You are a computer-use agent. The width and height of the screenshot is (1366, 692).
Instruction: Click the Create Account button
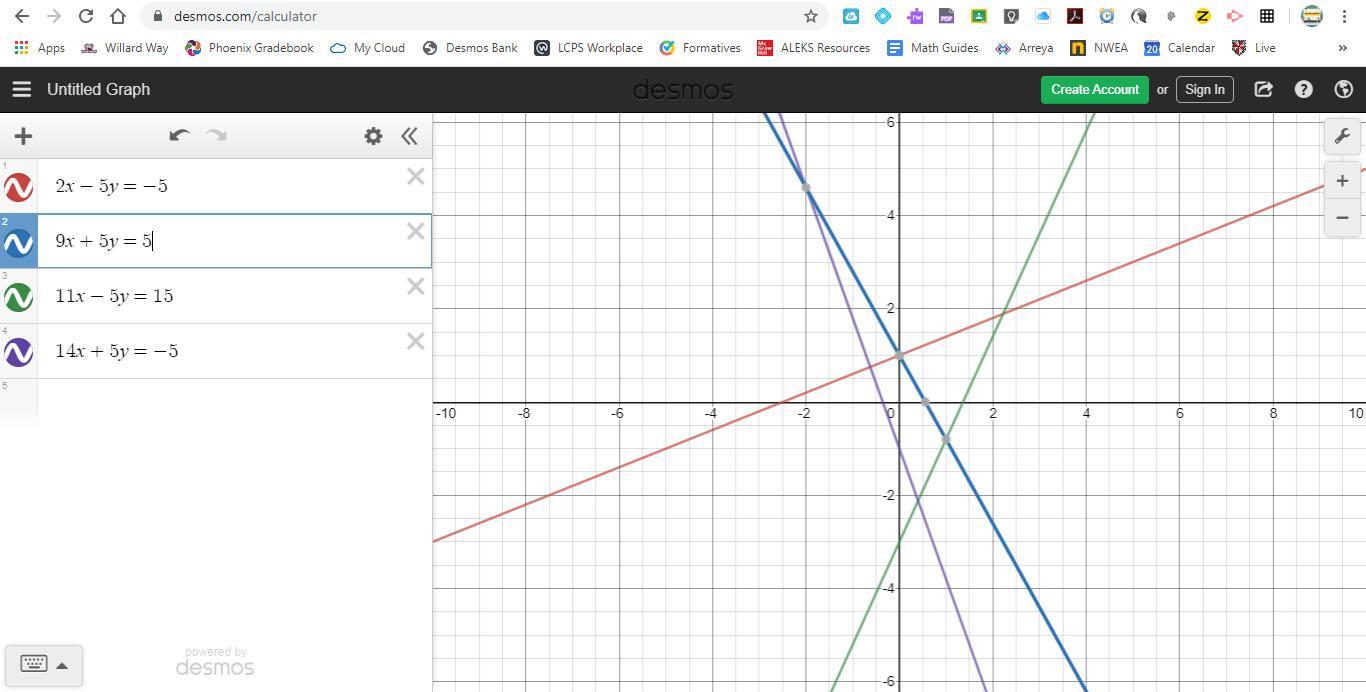click(x=1094, y=89)
